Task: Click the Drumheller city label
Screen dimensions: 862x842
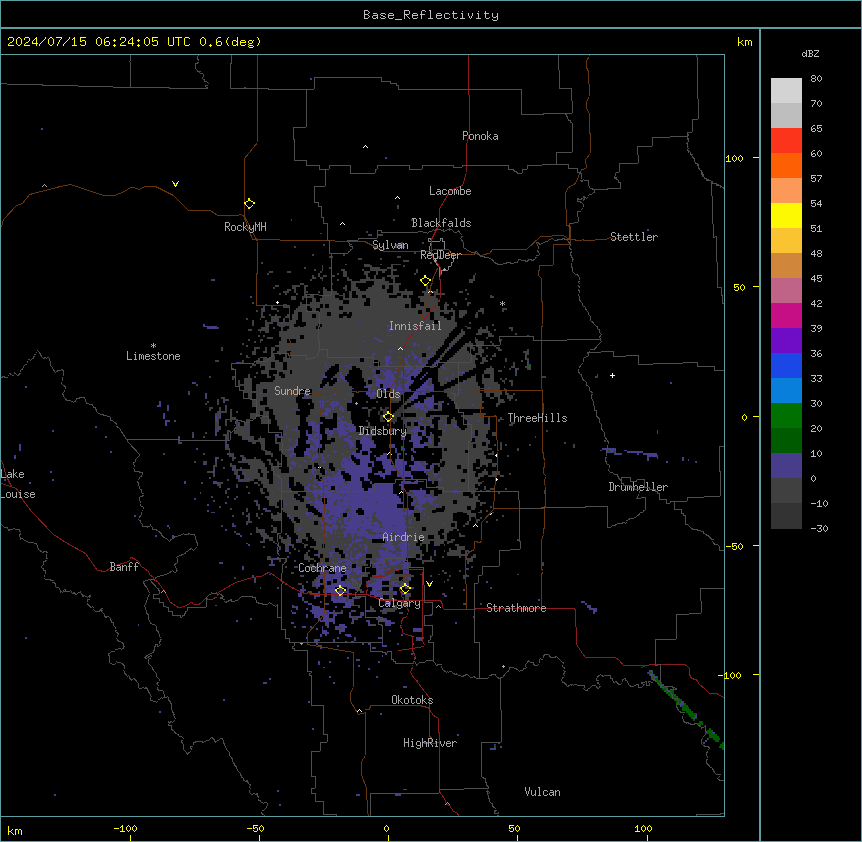Action: pyautogui.click(x=638, y=486)
